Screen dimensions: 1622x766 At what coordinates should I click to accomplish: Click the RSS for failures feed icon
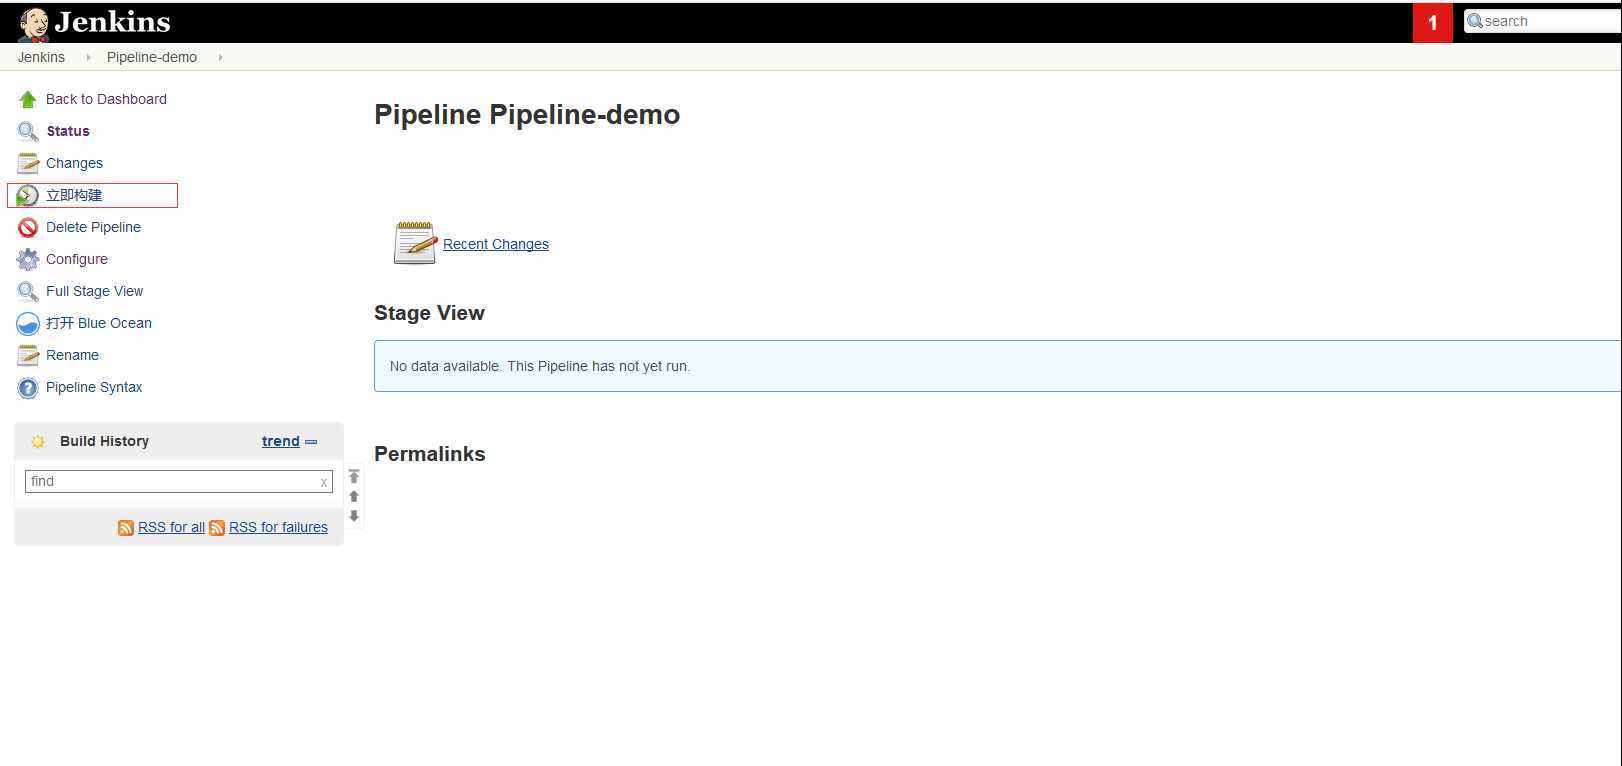(217, 528)
